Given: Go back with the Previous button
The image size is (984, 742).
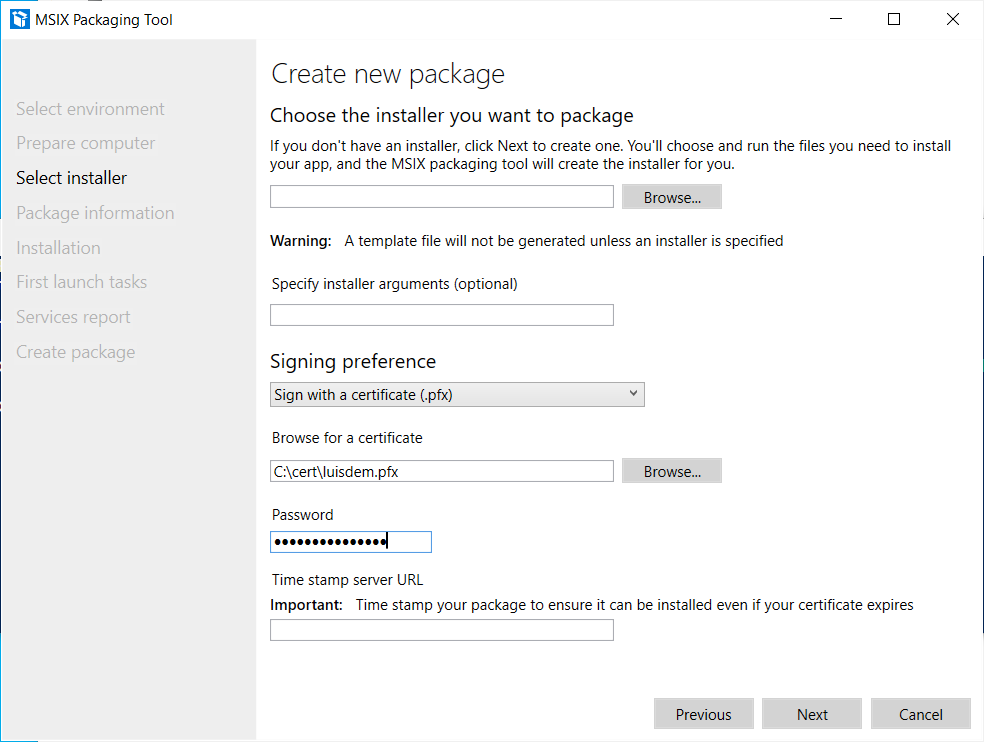Looking at the screenshot, I should coord(703,714).
